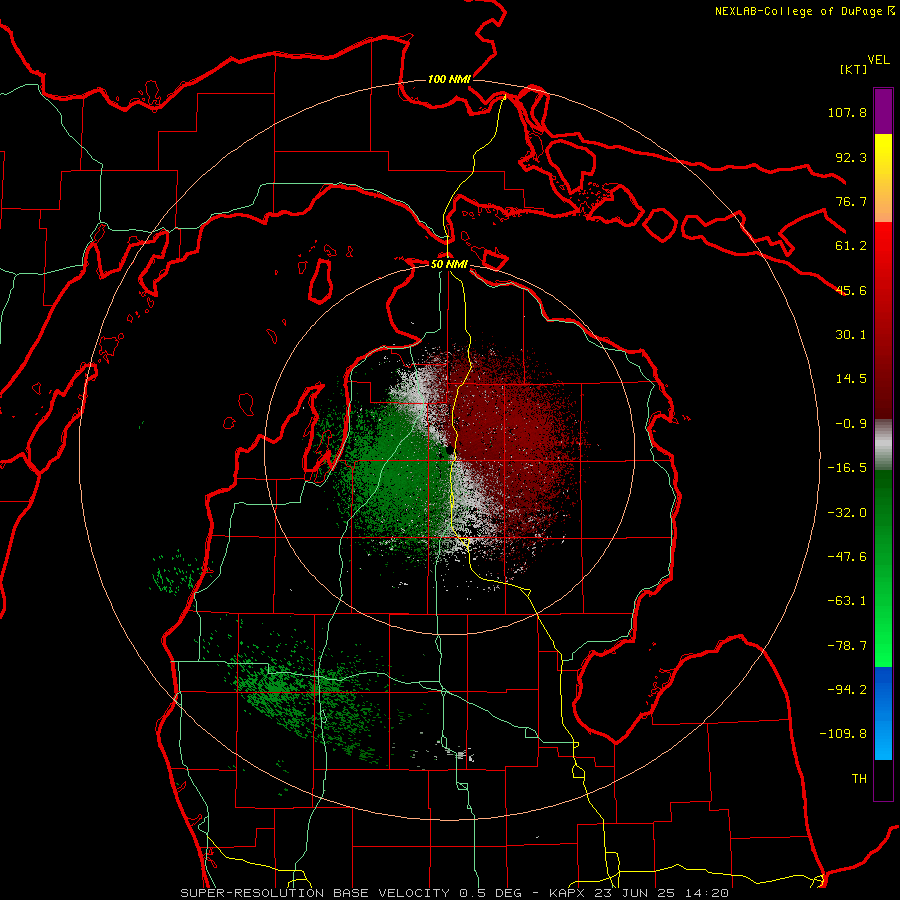Screen dimensions: 900x900
Task: Click the blue segment of the color bar
Action: (883, 713)
